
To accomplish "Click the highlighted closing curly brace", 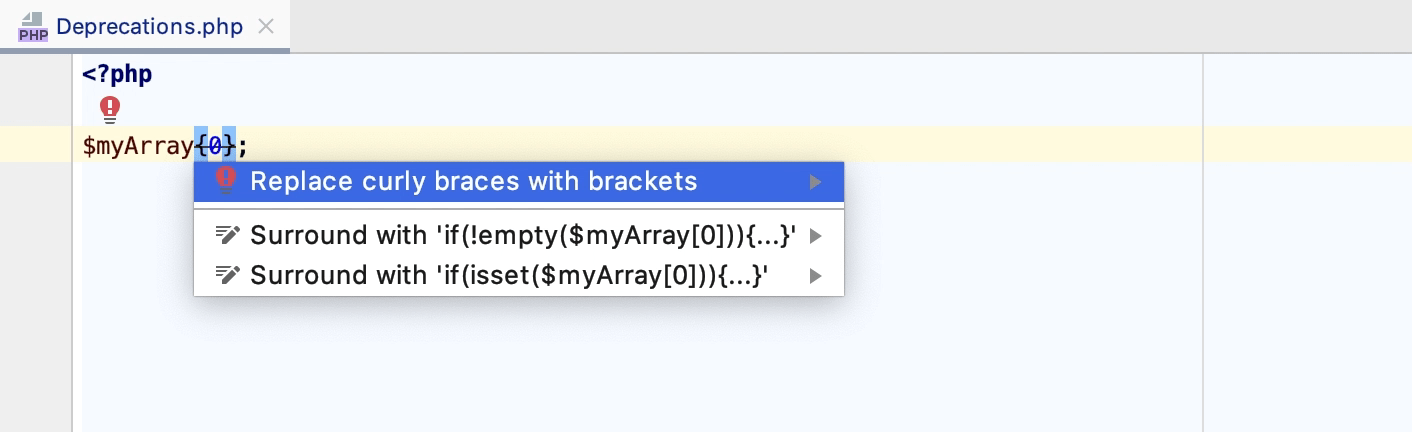I will coord(229,146).
